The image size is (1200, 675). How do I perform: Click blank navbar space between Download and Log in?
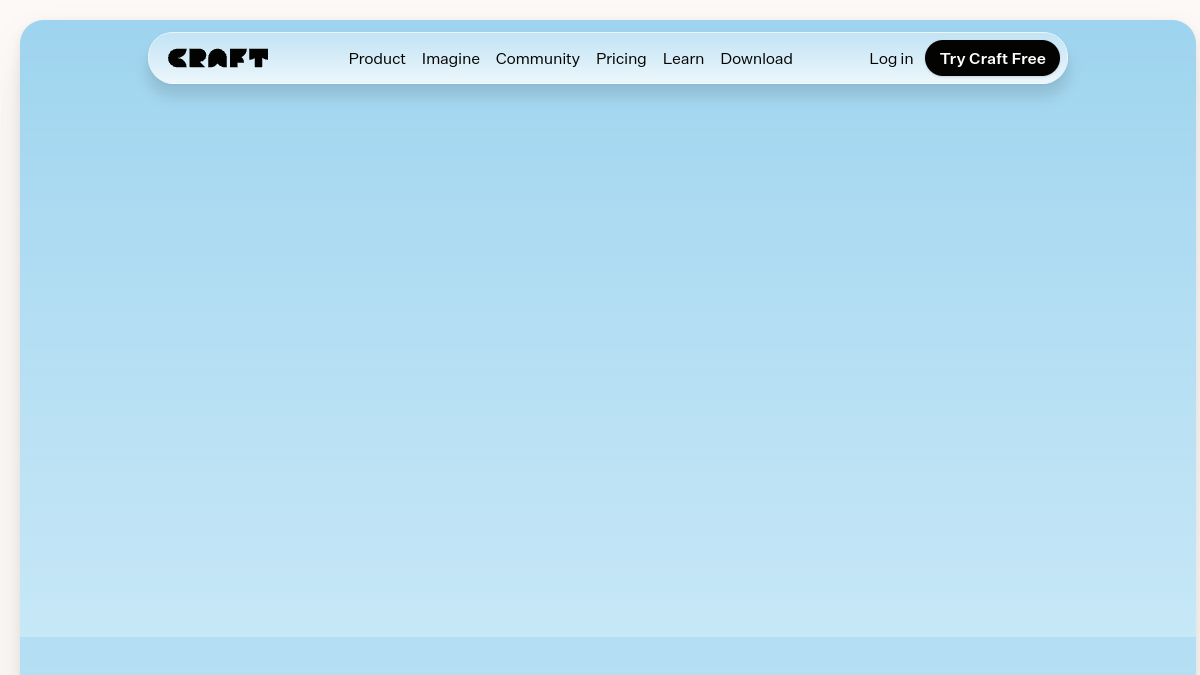tap(831, 58)
